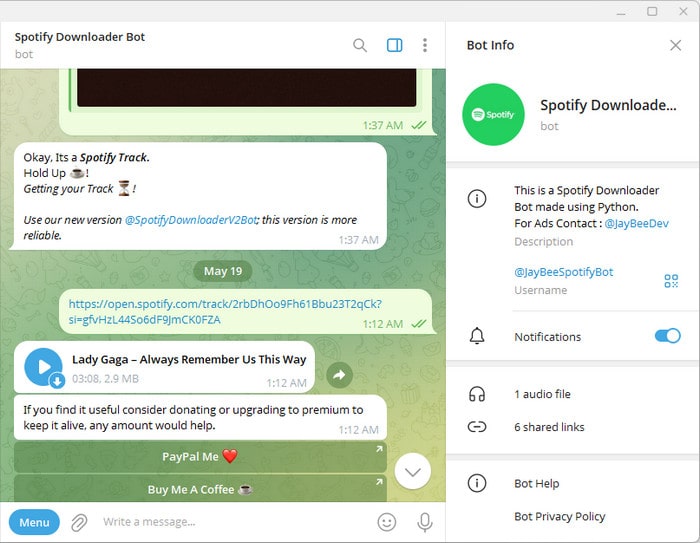Open the @SpotifyDownloaderV2Bot mention link

point(191,220)
